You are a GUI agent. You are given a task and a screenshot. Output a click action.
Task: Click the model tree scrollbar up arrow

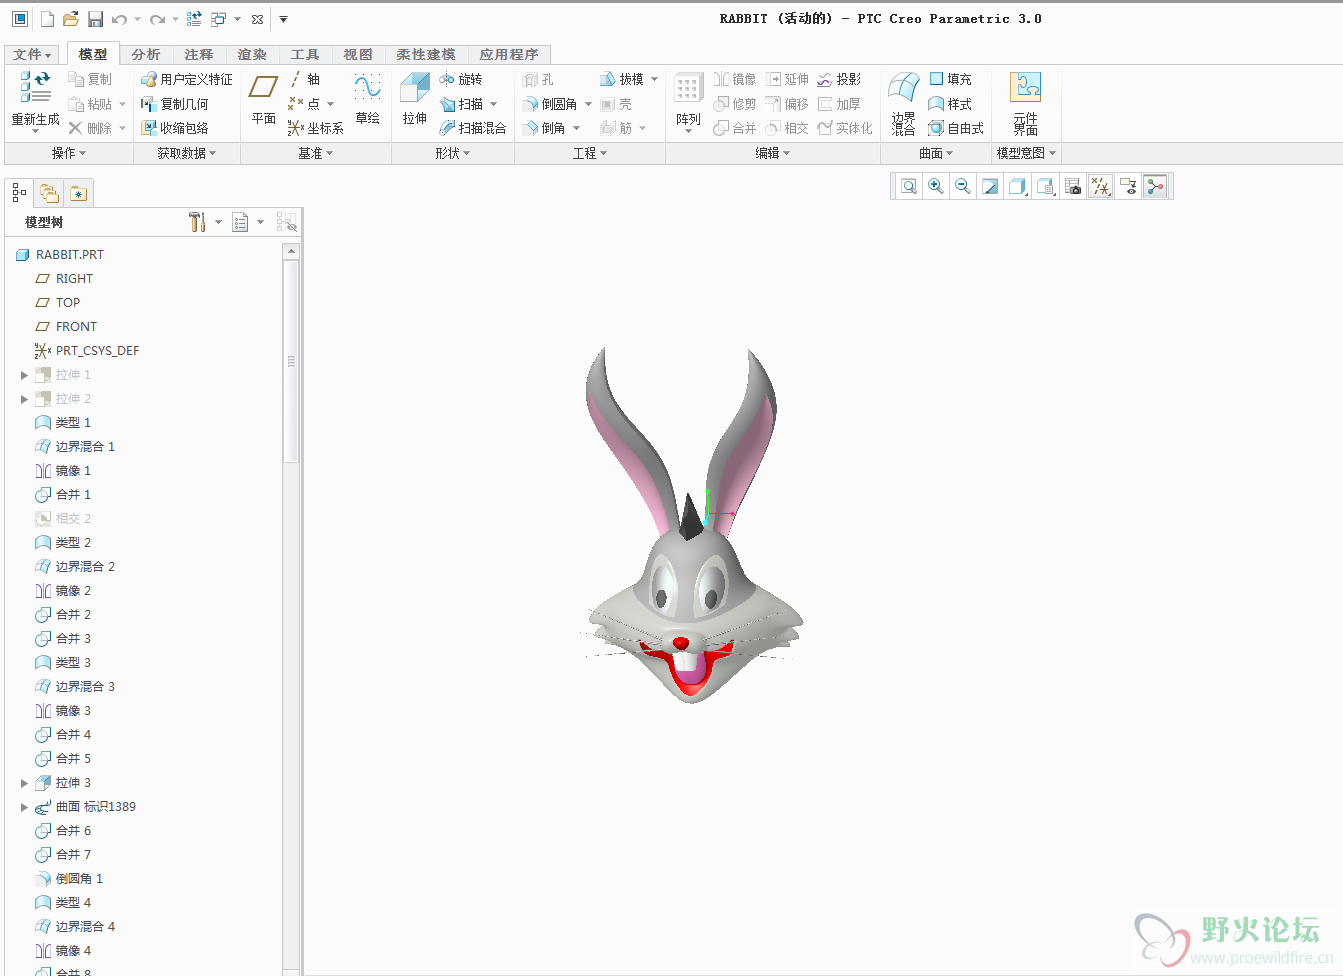291,252
